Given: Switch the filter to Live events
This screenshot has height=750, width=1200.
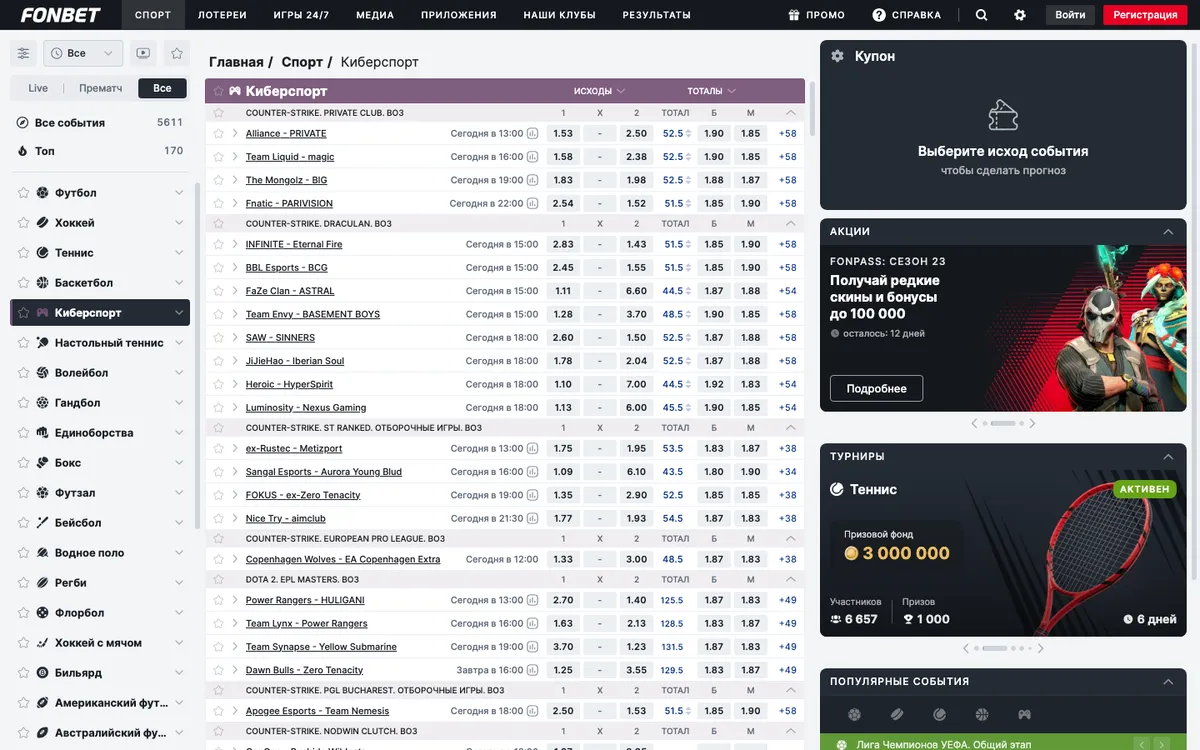Looking at the screenshot, I should pos(38,88).
